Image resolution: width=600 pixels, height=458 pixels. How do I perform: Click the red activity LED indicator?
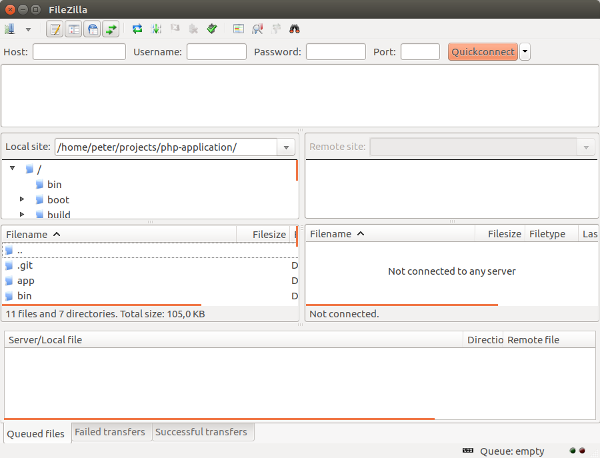coord(582,450)
